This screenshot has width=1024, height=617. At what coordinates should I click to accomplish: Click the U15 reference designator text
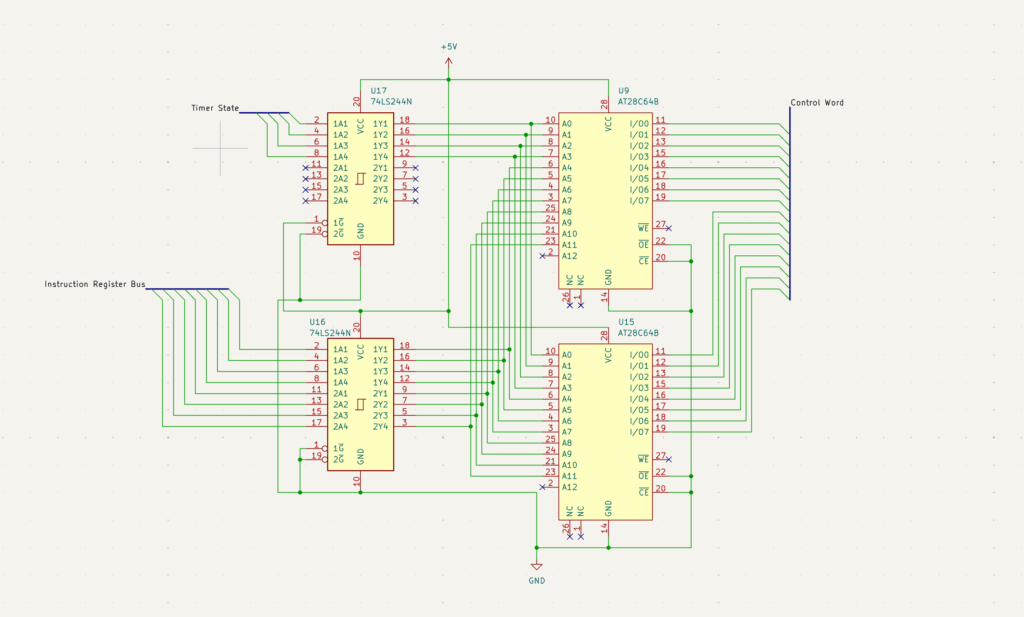point(627,322)
